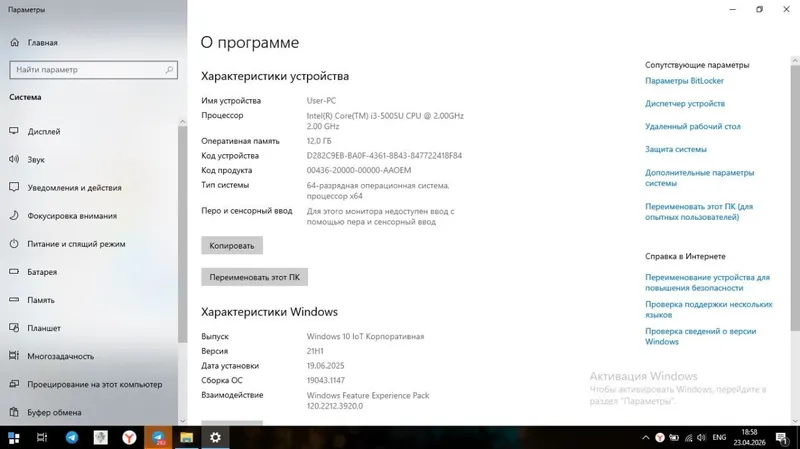800x449 pixels.
Task: Click the volume icon in the system tray
Action: click(702, 438)
